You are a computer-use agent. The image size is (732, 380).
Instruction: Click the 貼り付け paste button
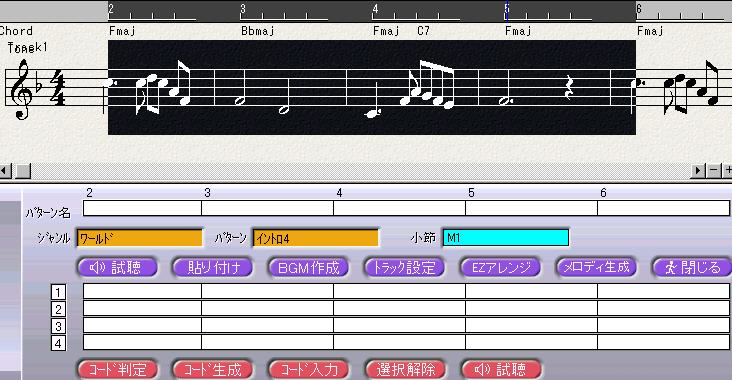tap(213, 267)
